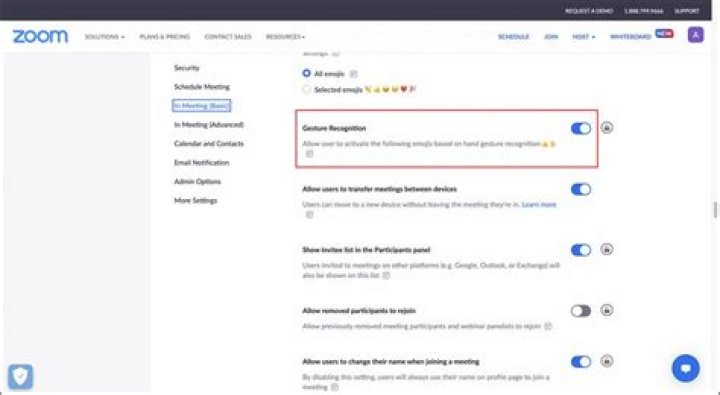Click the emoji list beside Selected emojis
The width and height of the screenshot is (720, 395).
coord(390,89)
